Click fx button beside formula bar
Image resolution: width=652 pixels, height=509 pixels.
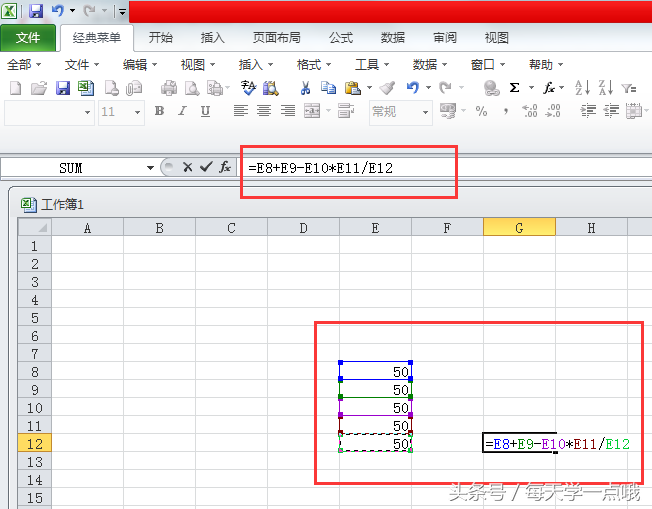point(225,167)
